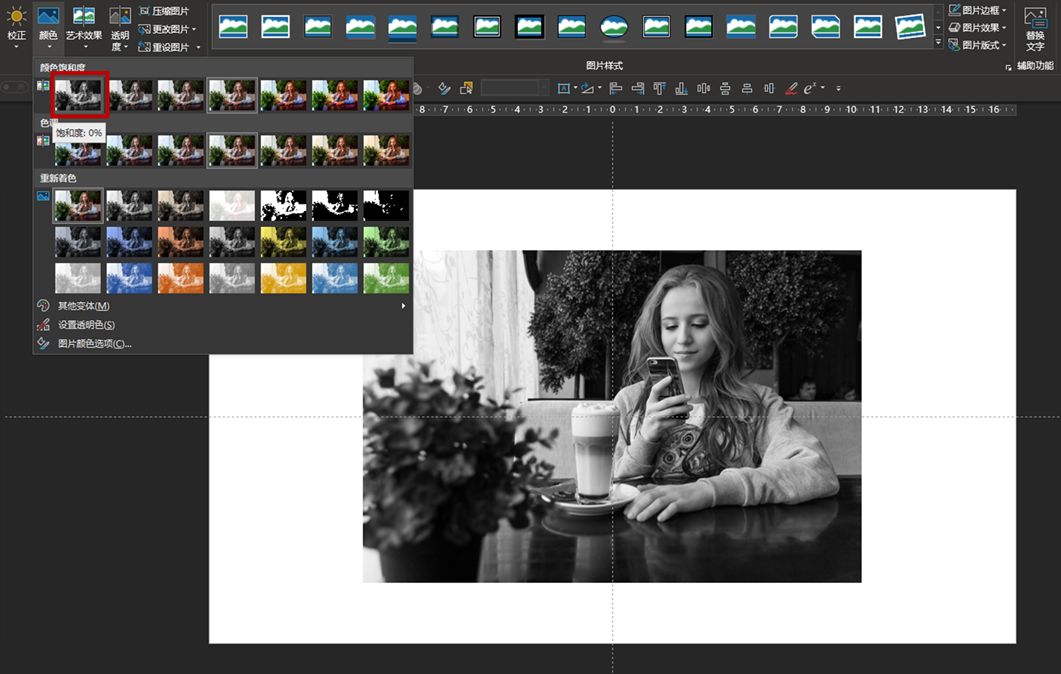
Task: Click the grayscale photo on the slide
Action: (x=612, y=416)
